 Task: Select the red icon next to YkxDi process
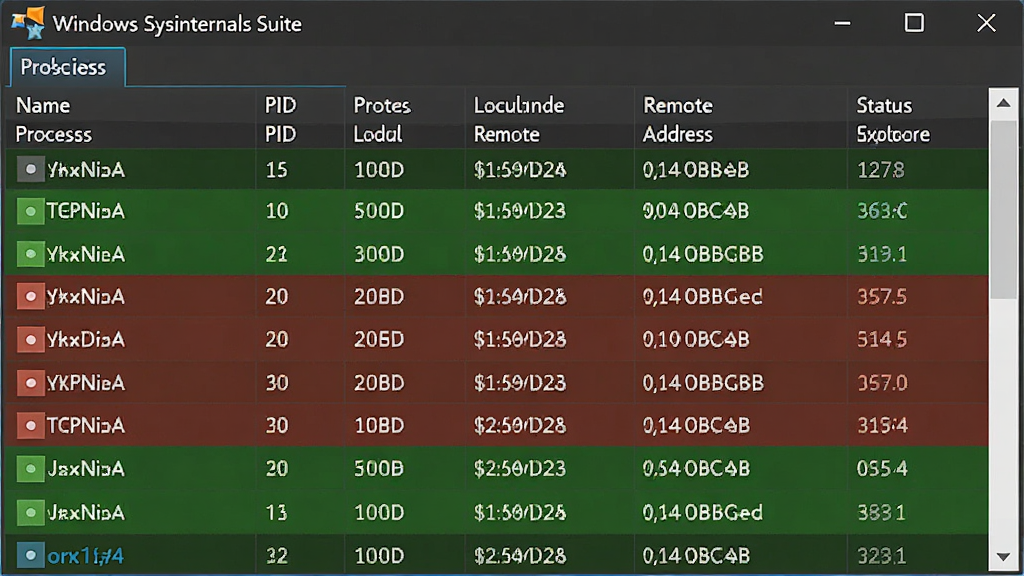(30, 340)
